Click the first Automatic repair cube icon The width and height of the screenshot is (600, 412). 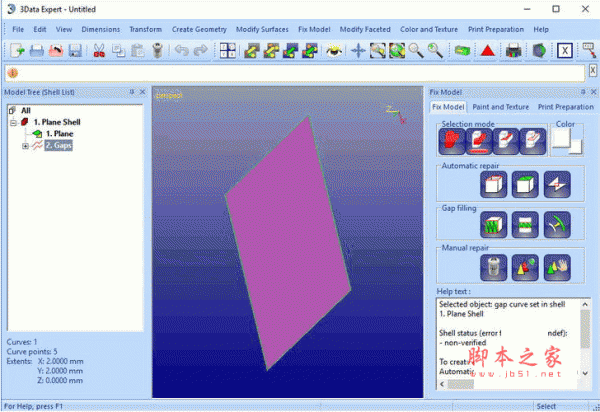point(494,184)
